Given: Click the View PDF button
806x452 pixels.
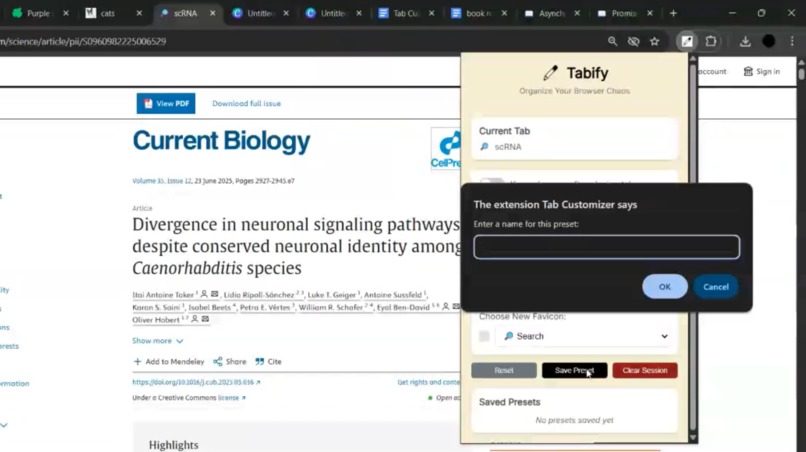Looking at the screenshot, I should (166, 103).
